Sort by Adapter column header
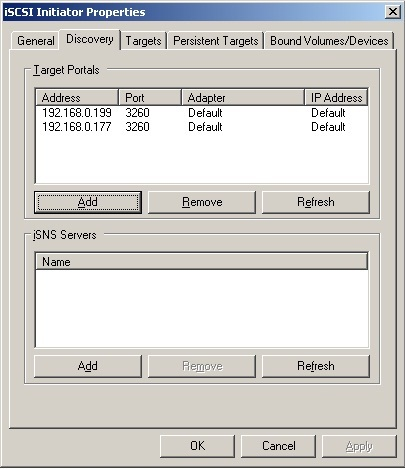This screenshot has width=405, height=469. pyautogui.click(x=243, y=98)
